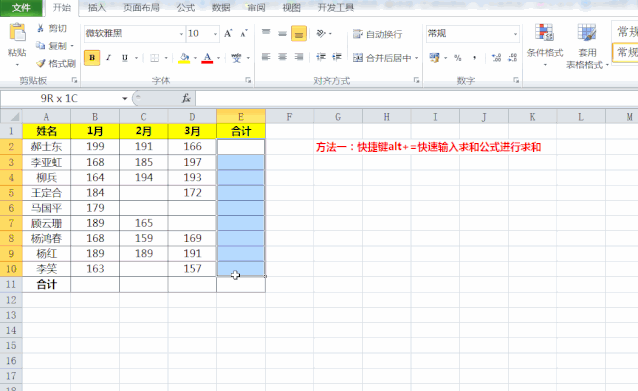Decrease decimal places
This screenshot has width=638, height=391.
pyautogui.click(x=513, y=58)
